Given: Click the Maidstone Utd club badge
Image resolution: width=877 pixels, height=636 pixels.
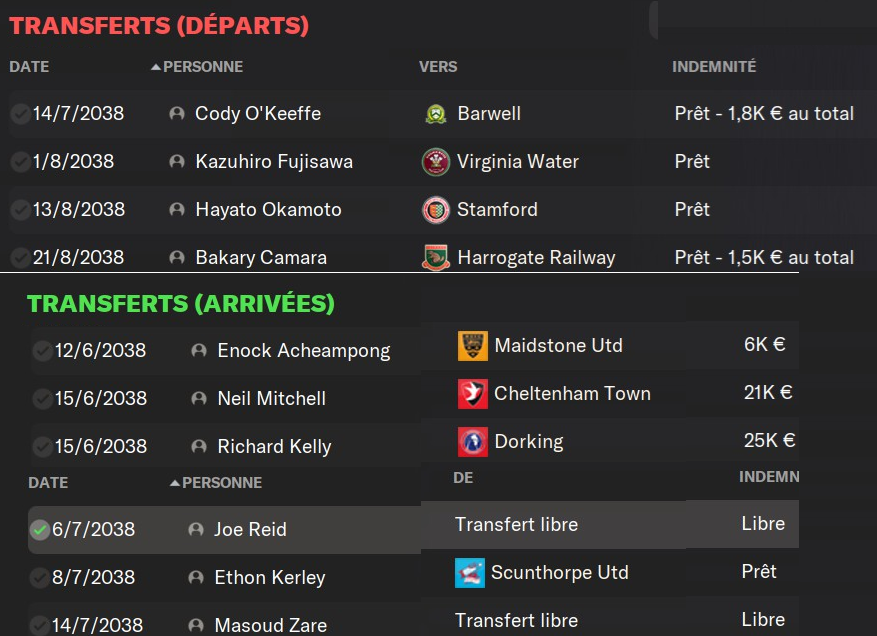Looking at the screenshot, I should [472, 346].
